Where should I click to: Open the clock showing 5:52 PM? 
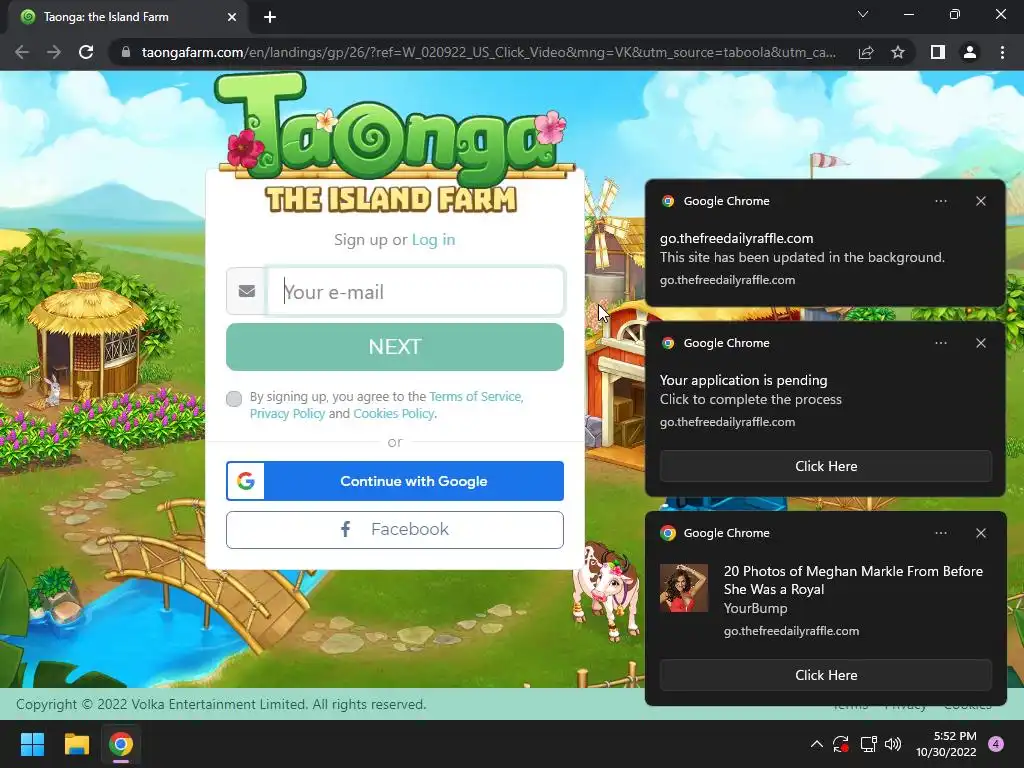[946, 744]
